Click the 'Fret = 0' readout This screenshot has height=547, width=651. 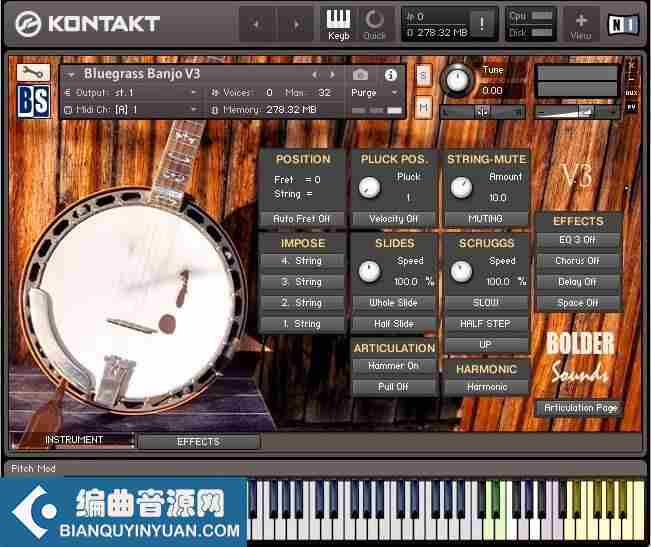pos(297,180)
